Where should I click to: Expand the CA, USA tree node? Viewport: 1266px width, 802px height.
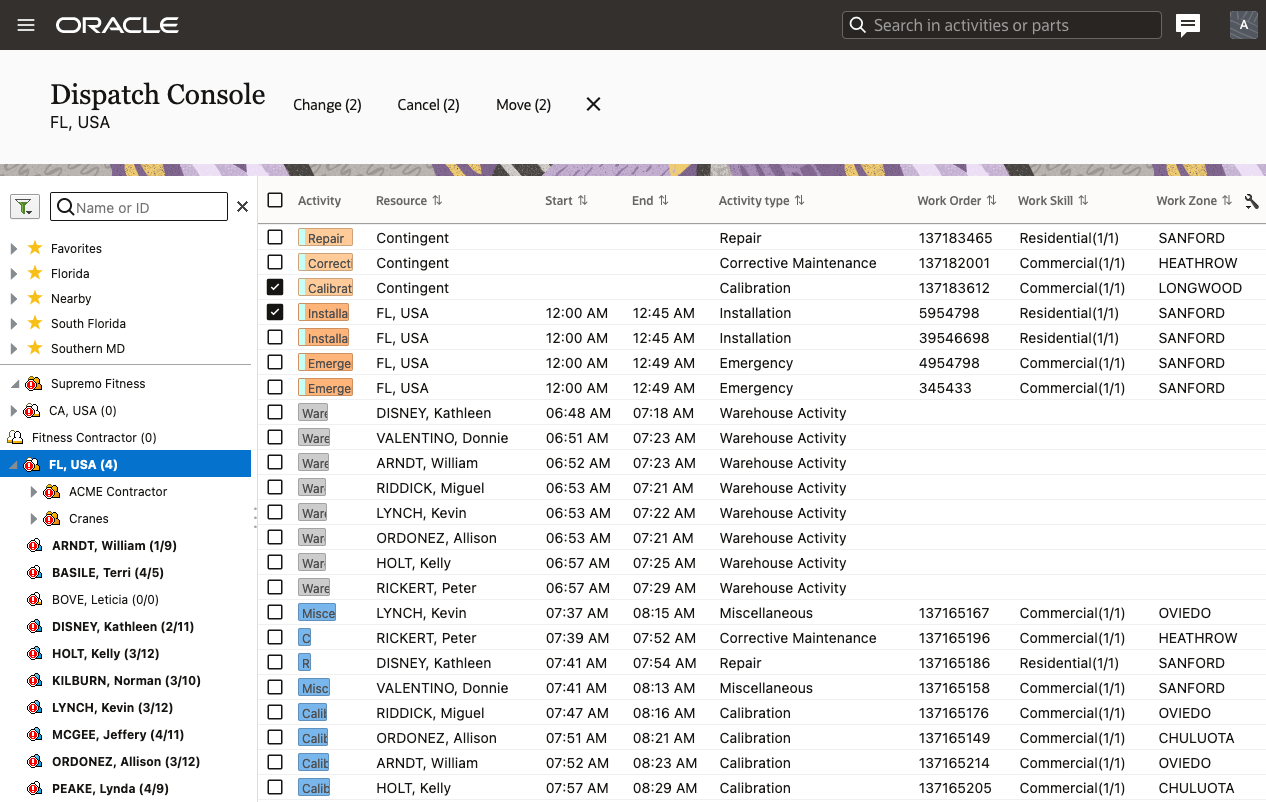(x=14, y=411)
